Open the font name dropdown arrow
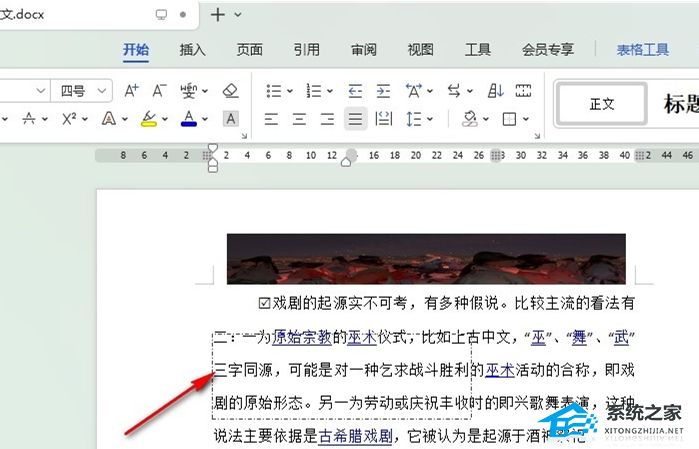Viewport: 699px width, 449px height. pos(41,91)
